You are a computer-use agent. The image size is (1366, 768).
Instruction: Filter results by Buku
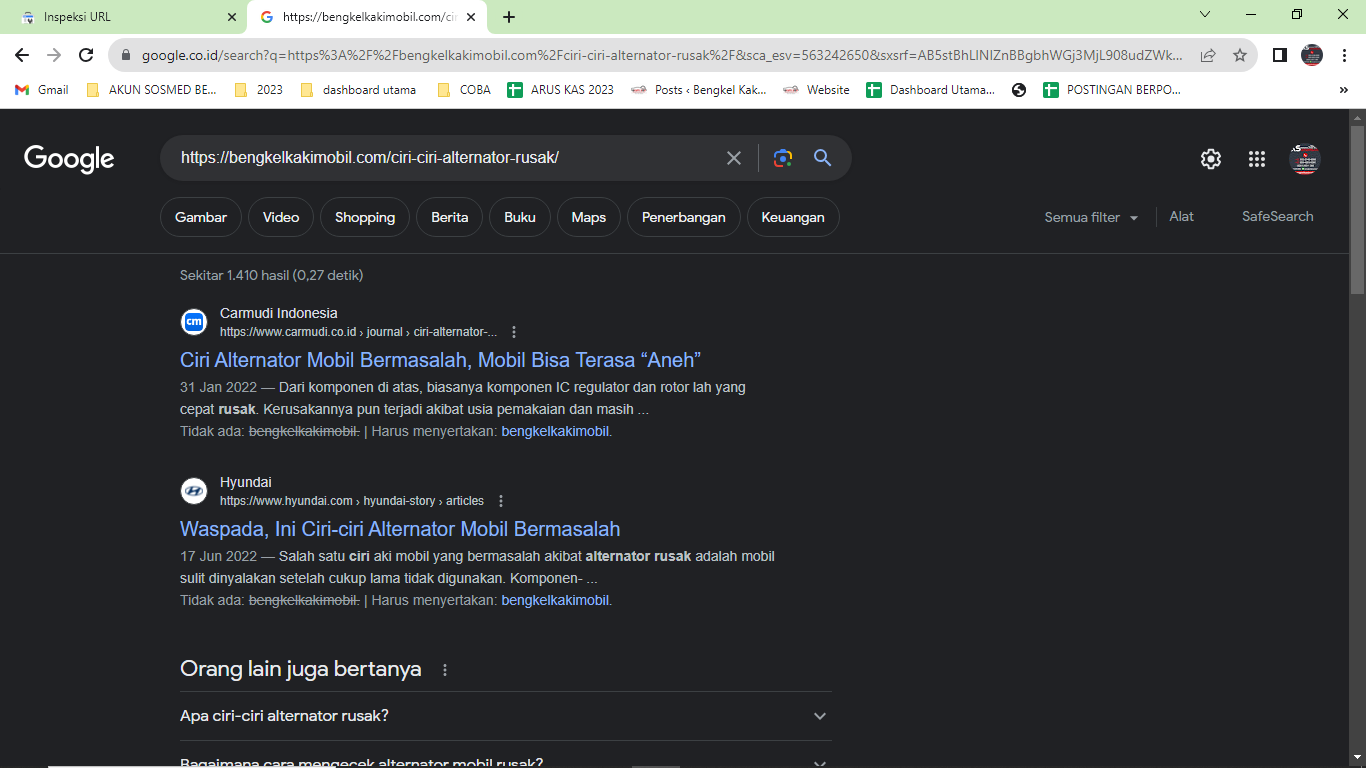[x=520, y=217]
